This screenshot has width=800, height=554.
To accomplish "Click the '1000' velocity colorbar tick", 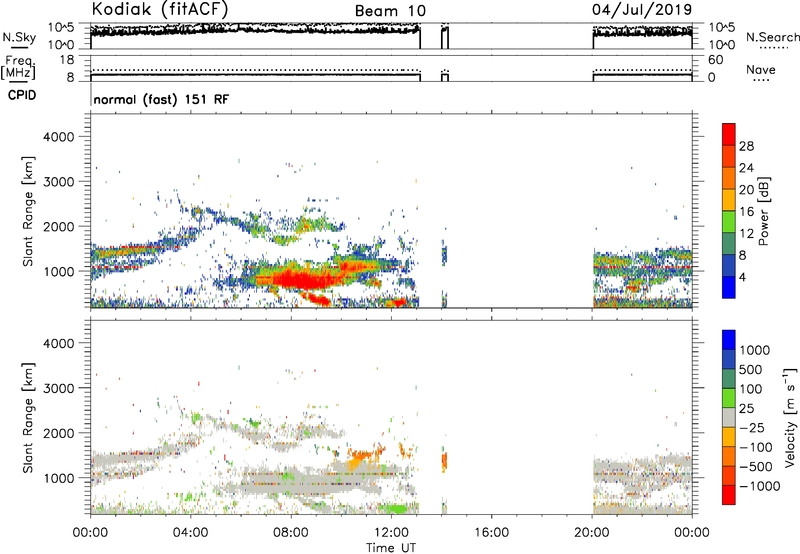I will tap(755, 350).
